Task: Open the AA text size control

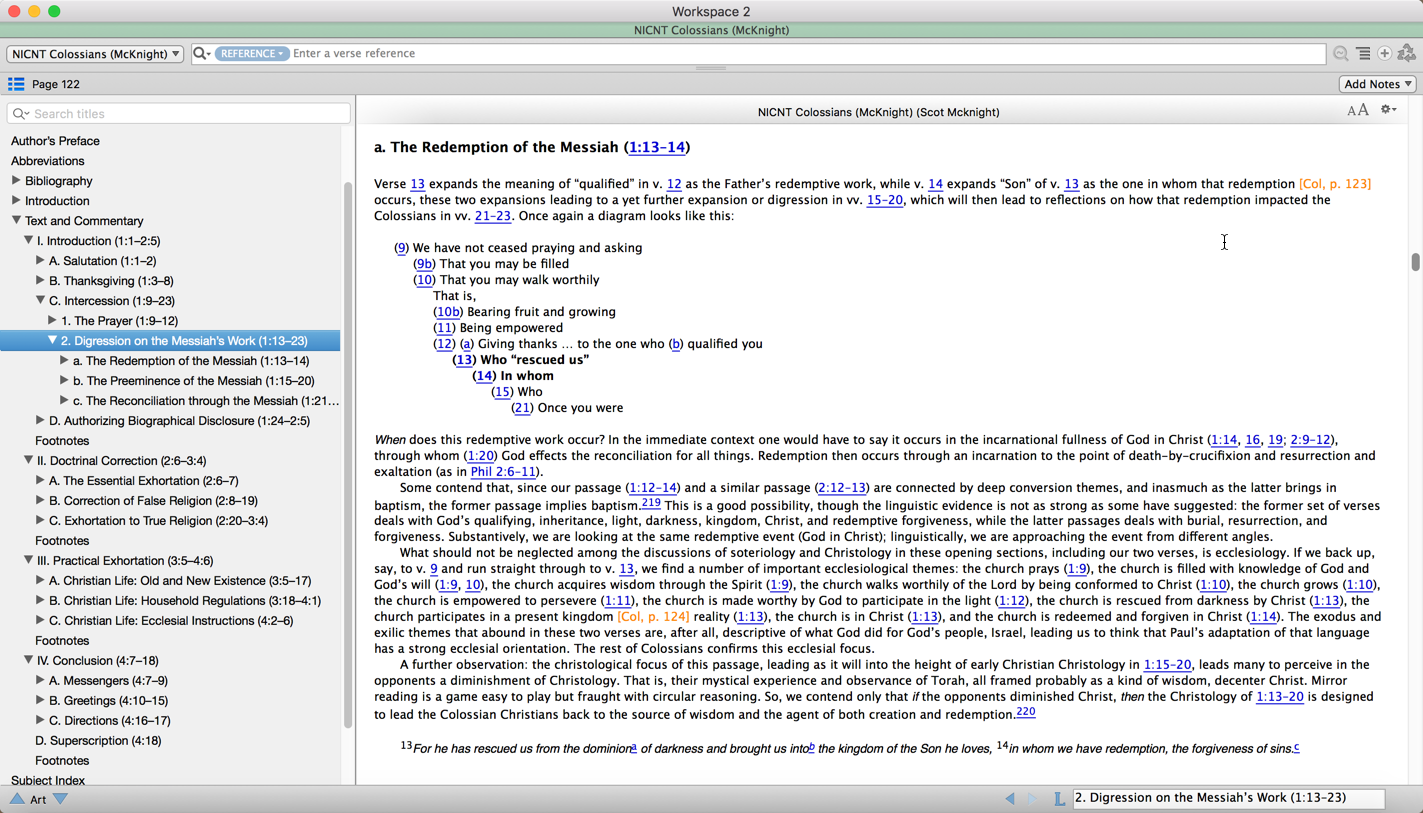Action: (1357, 111)
